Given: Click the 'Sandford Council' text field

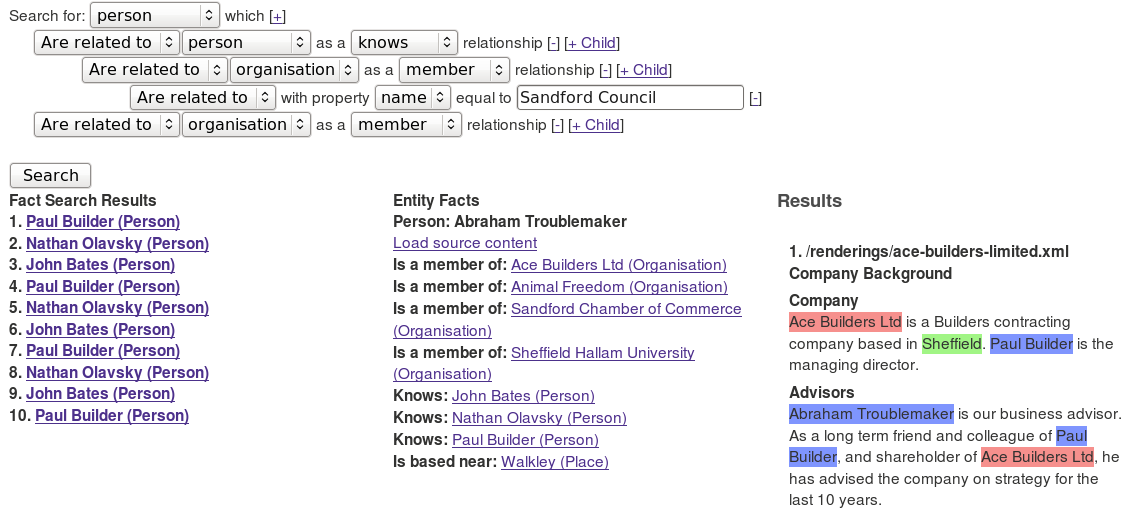Looking at the screenshot, I should point(630,98).
